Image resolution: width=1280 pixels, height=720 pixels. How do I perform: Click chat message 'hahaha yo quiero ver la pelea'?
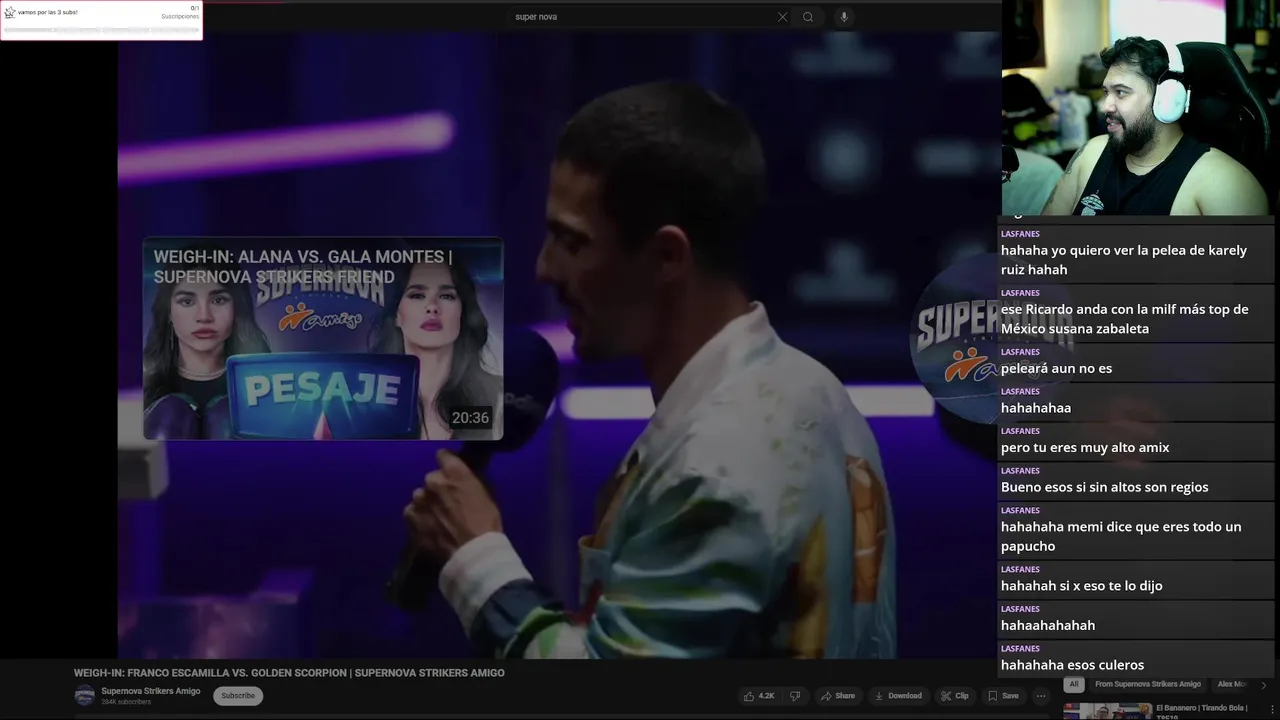click(1136, 254)
